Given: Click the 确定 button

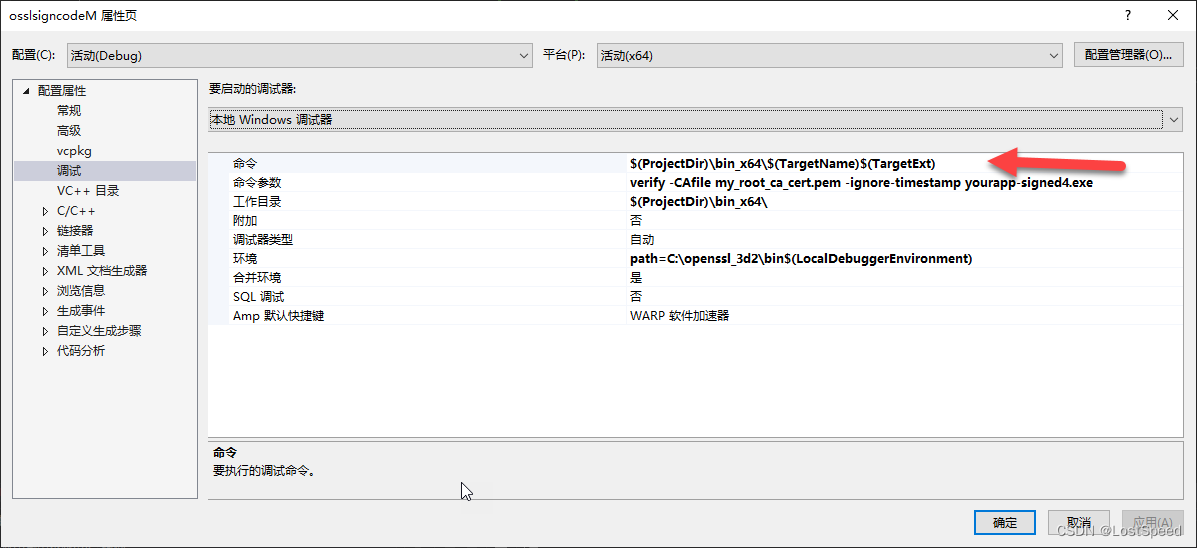Looking at the screenshot, I should coord(1005,523).
